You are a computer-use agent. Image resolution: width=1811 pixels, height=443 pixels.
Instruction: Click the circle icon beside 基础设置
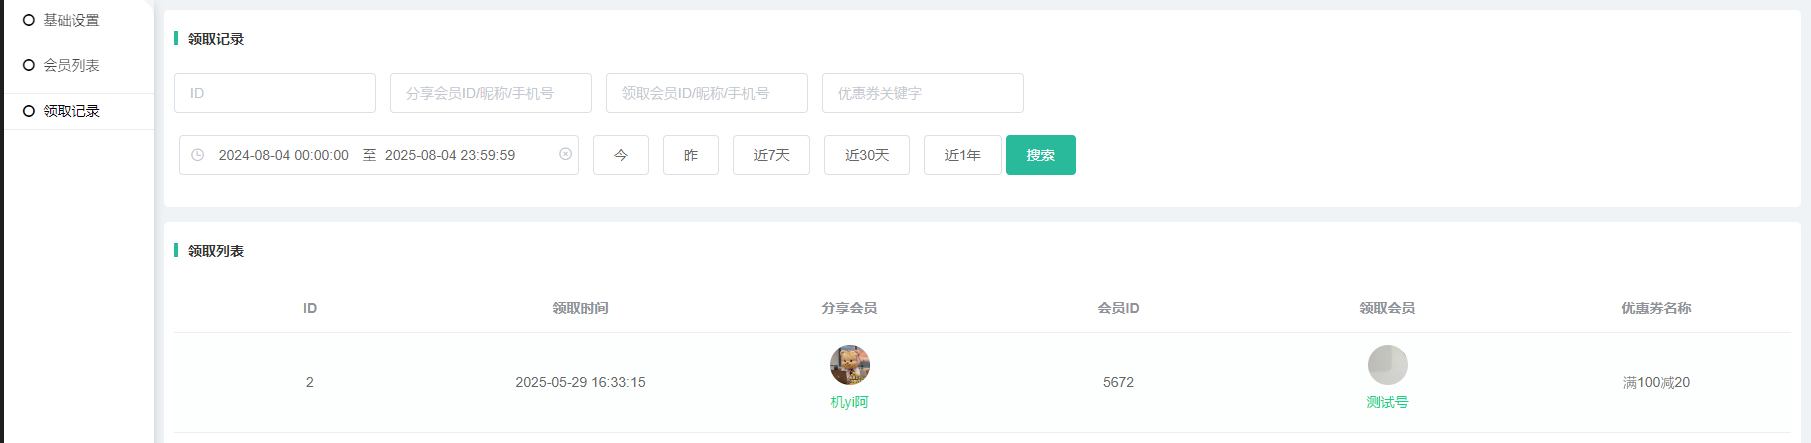pos(29,20)
